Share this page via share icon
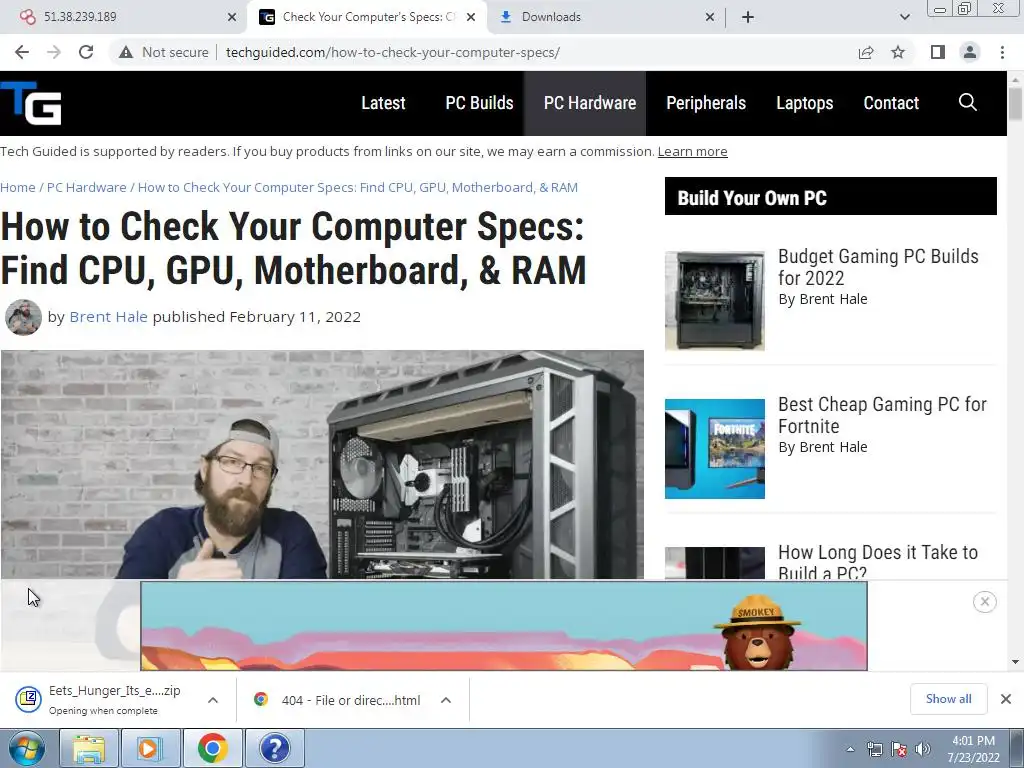This screenshot has width=1024, height=768. coord(866,52)
